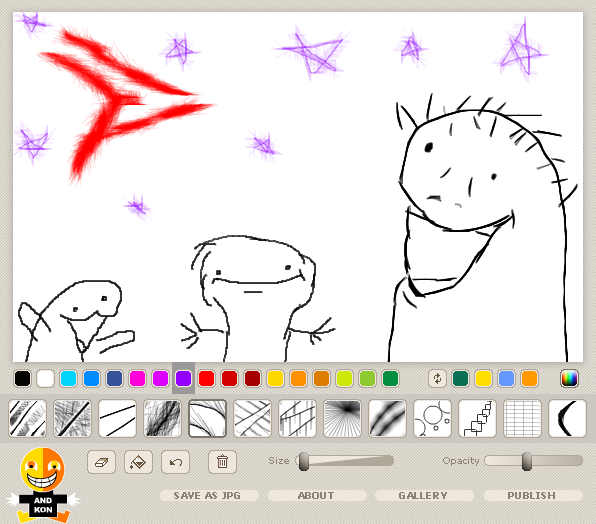596x524 pixels.
Task: Pick the bright red color swatch
Action: [x=206, y=378]
